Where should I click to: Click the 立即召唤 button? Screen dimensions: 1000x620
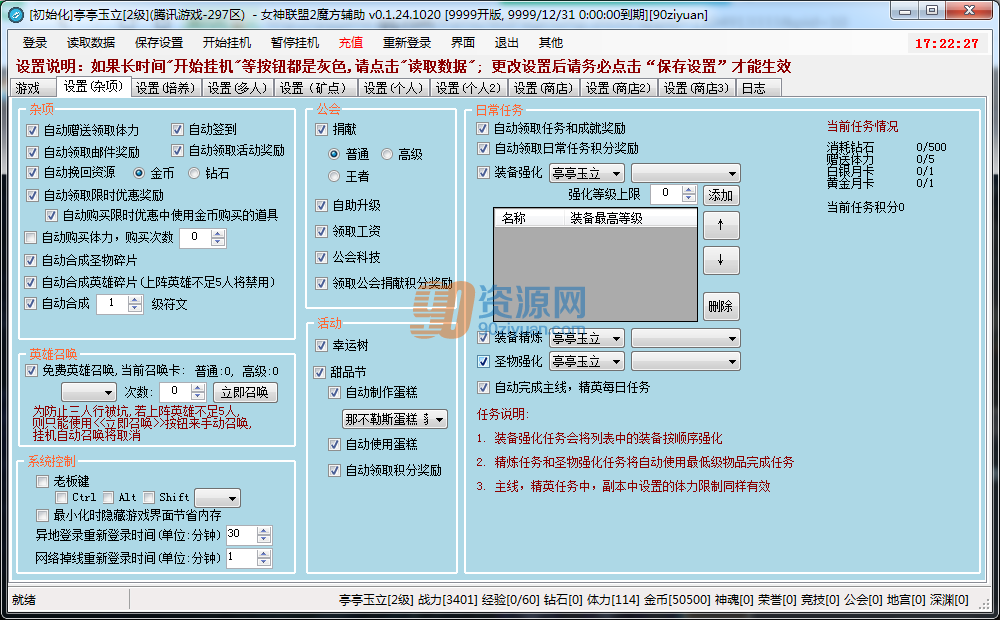point(246,392)
